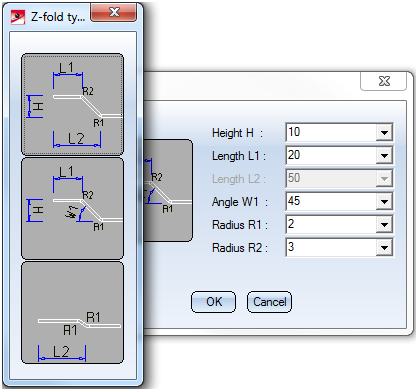
Task: Open the Height H dropdown list
Action: pyautogui.click(x=384, y=133)
